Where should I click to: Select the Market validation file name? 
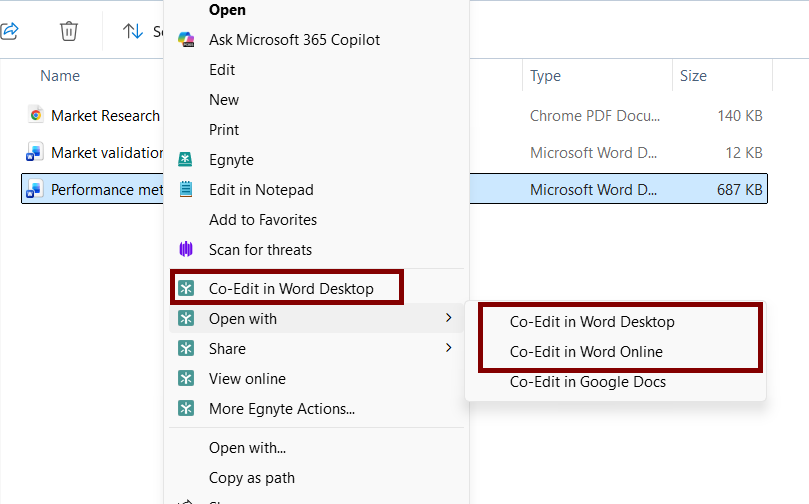click(x=107, y=153)
